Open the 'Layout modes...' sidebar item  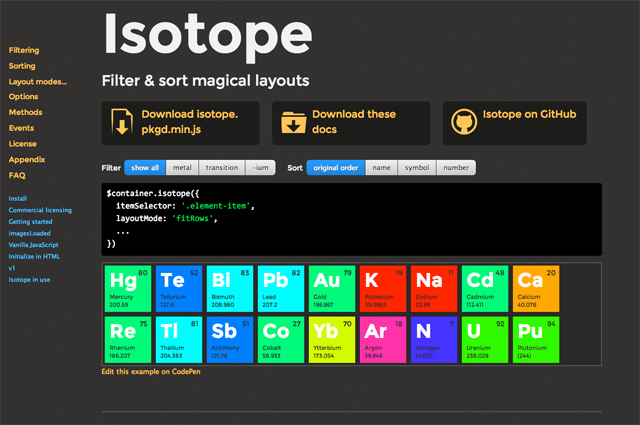point(38,82)
